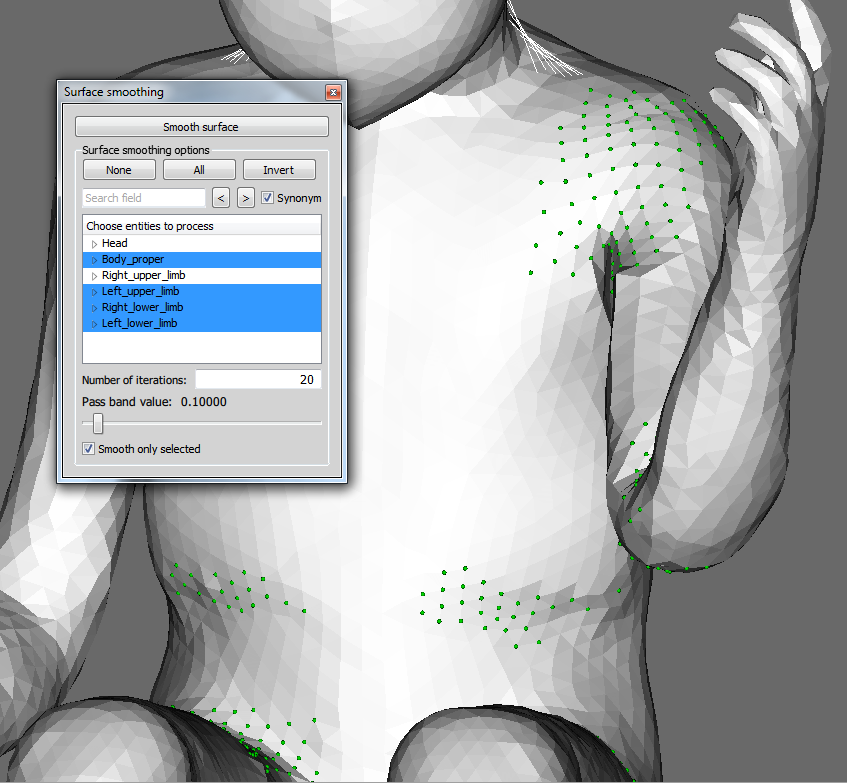Toggle Smooth only selected checkbox
The height and width of the screenshot is (783, 847).
[x=88, y=449]
